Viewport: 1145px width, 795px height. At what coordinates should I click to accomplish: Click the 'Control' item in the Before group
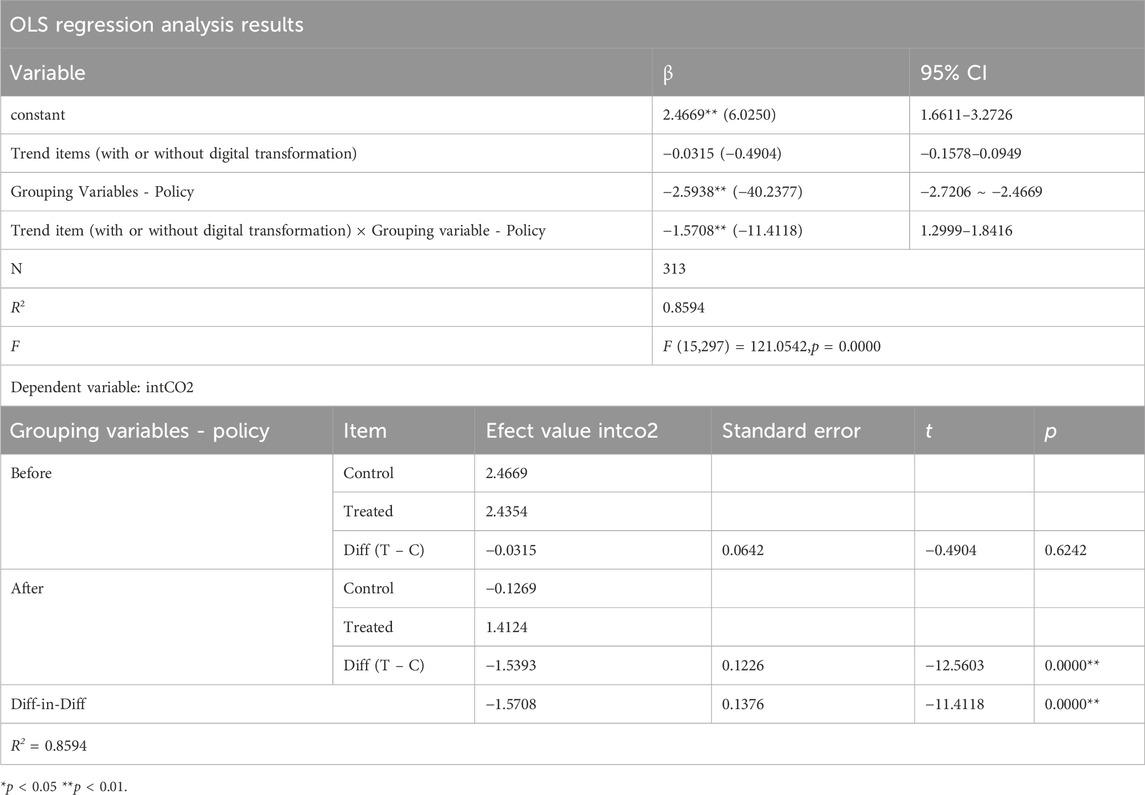[x=368, y=472]
